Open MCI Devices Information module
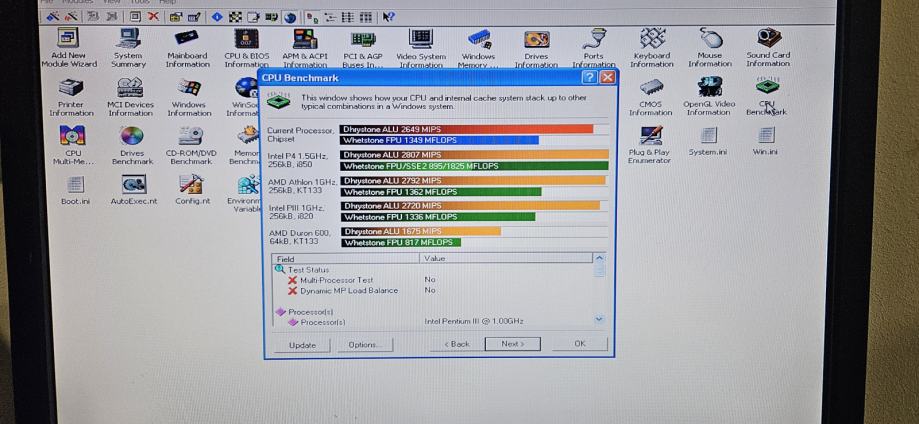 [130, 97]
